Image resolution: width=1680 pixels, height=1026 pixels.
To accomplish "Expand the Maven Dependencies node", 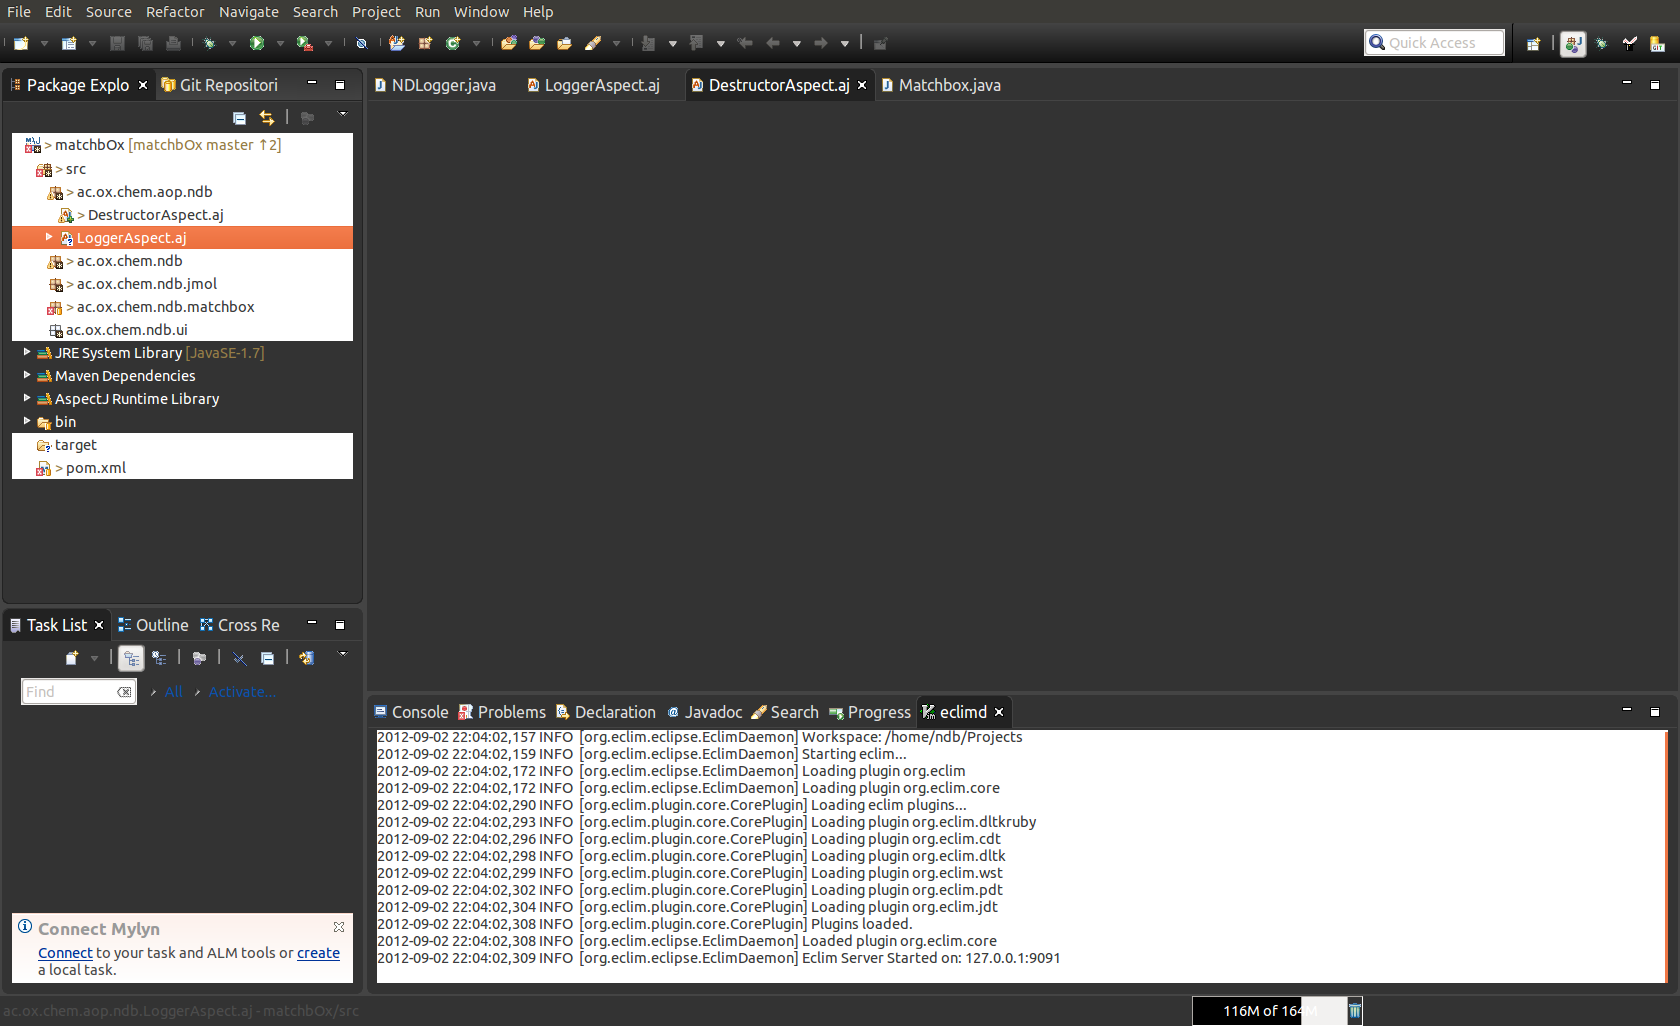I will pos(25,375).
